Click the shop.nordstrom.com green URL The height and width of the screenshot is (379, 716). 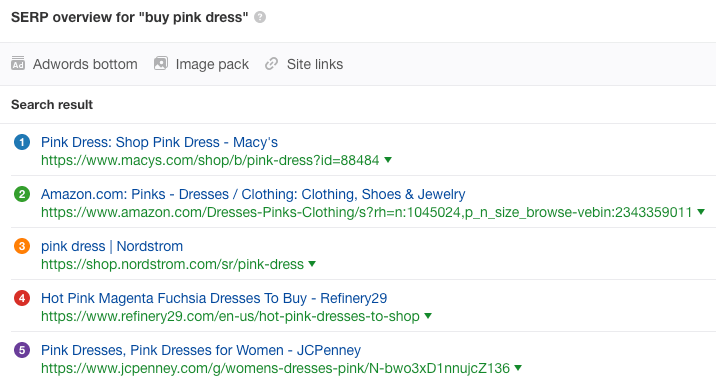point(173,264)
